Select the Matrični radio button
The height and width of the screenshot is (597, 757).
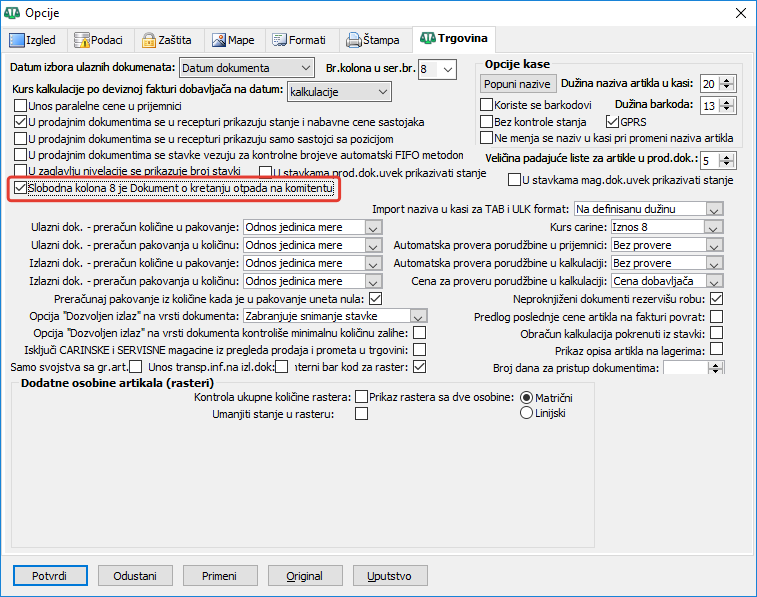[x=526, y=398]
